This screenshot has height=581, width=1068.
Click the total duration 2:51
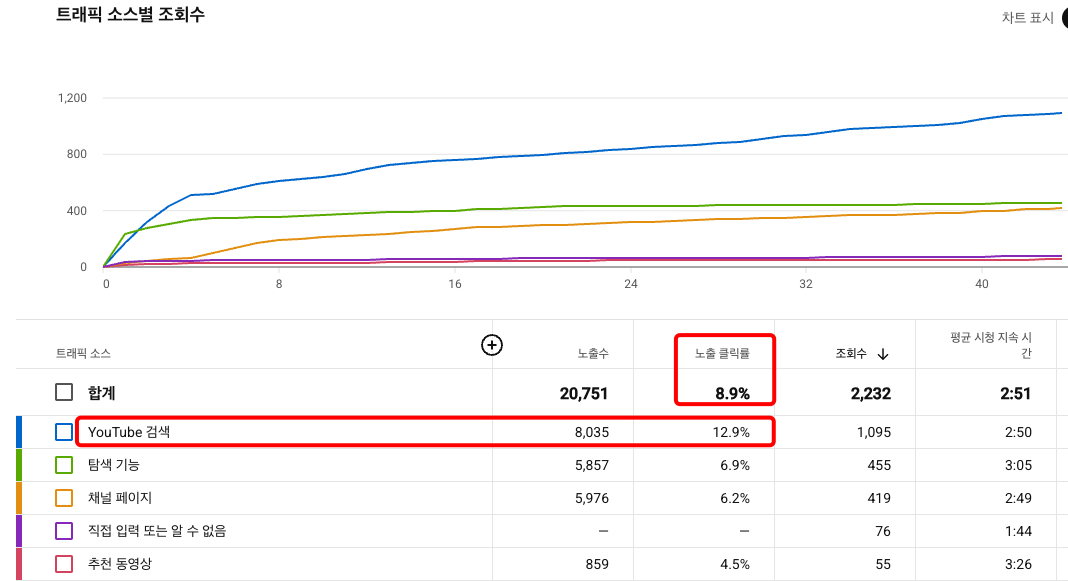click(x=1015, y=393)
